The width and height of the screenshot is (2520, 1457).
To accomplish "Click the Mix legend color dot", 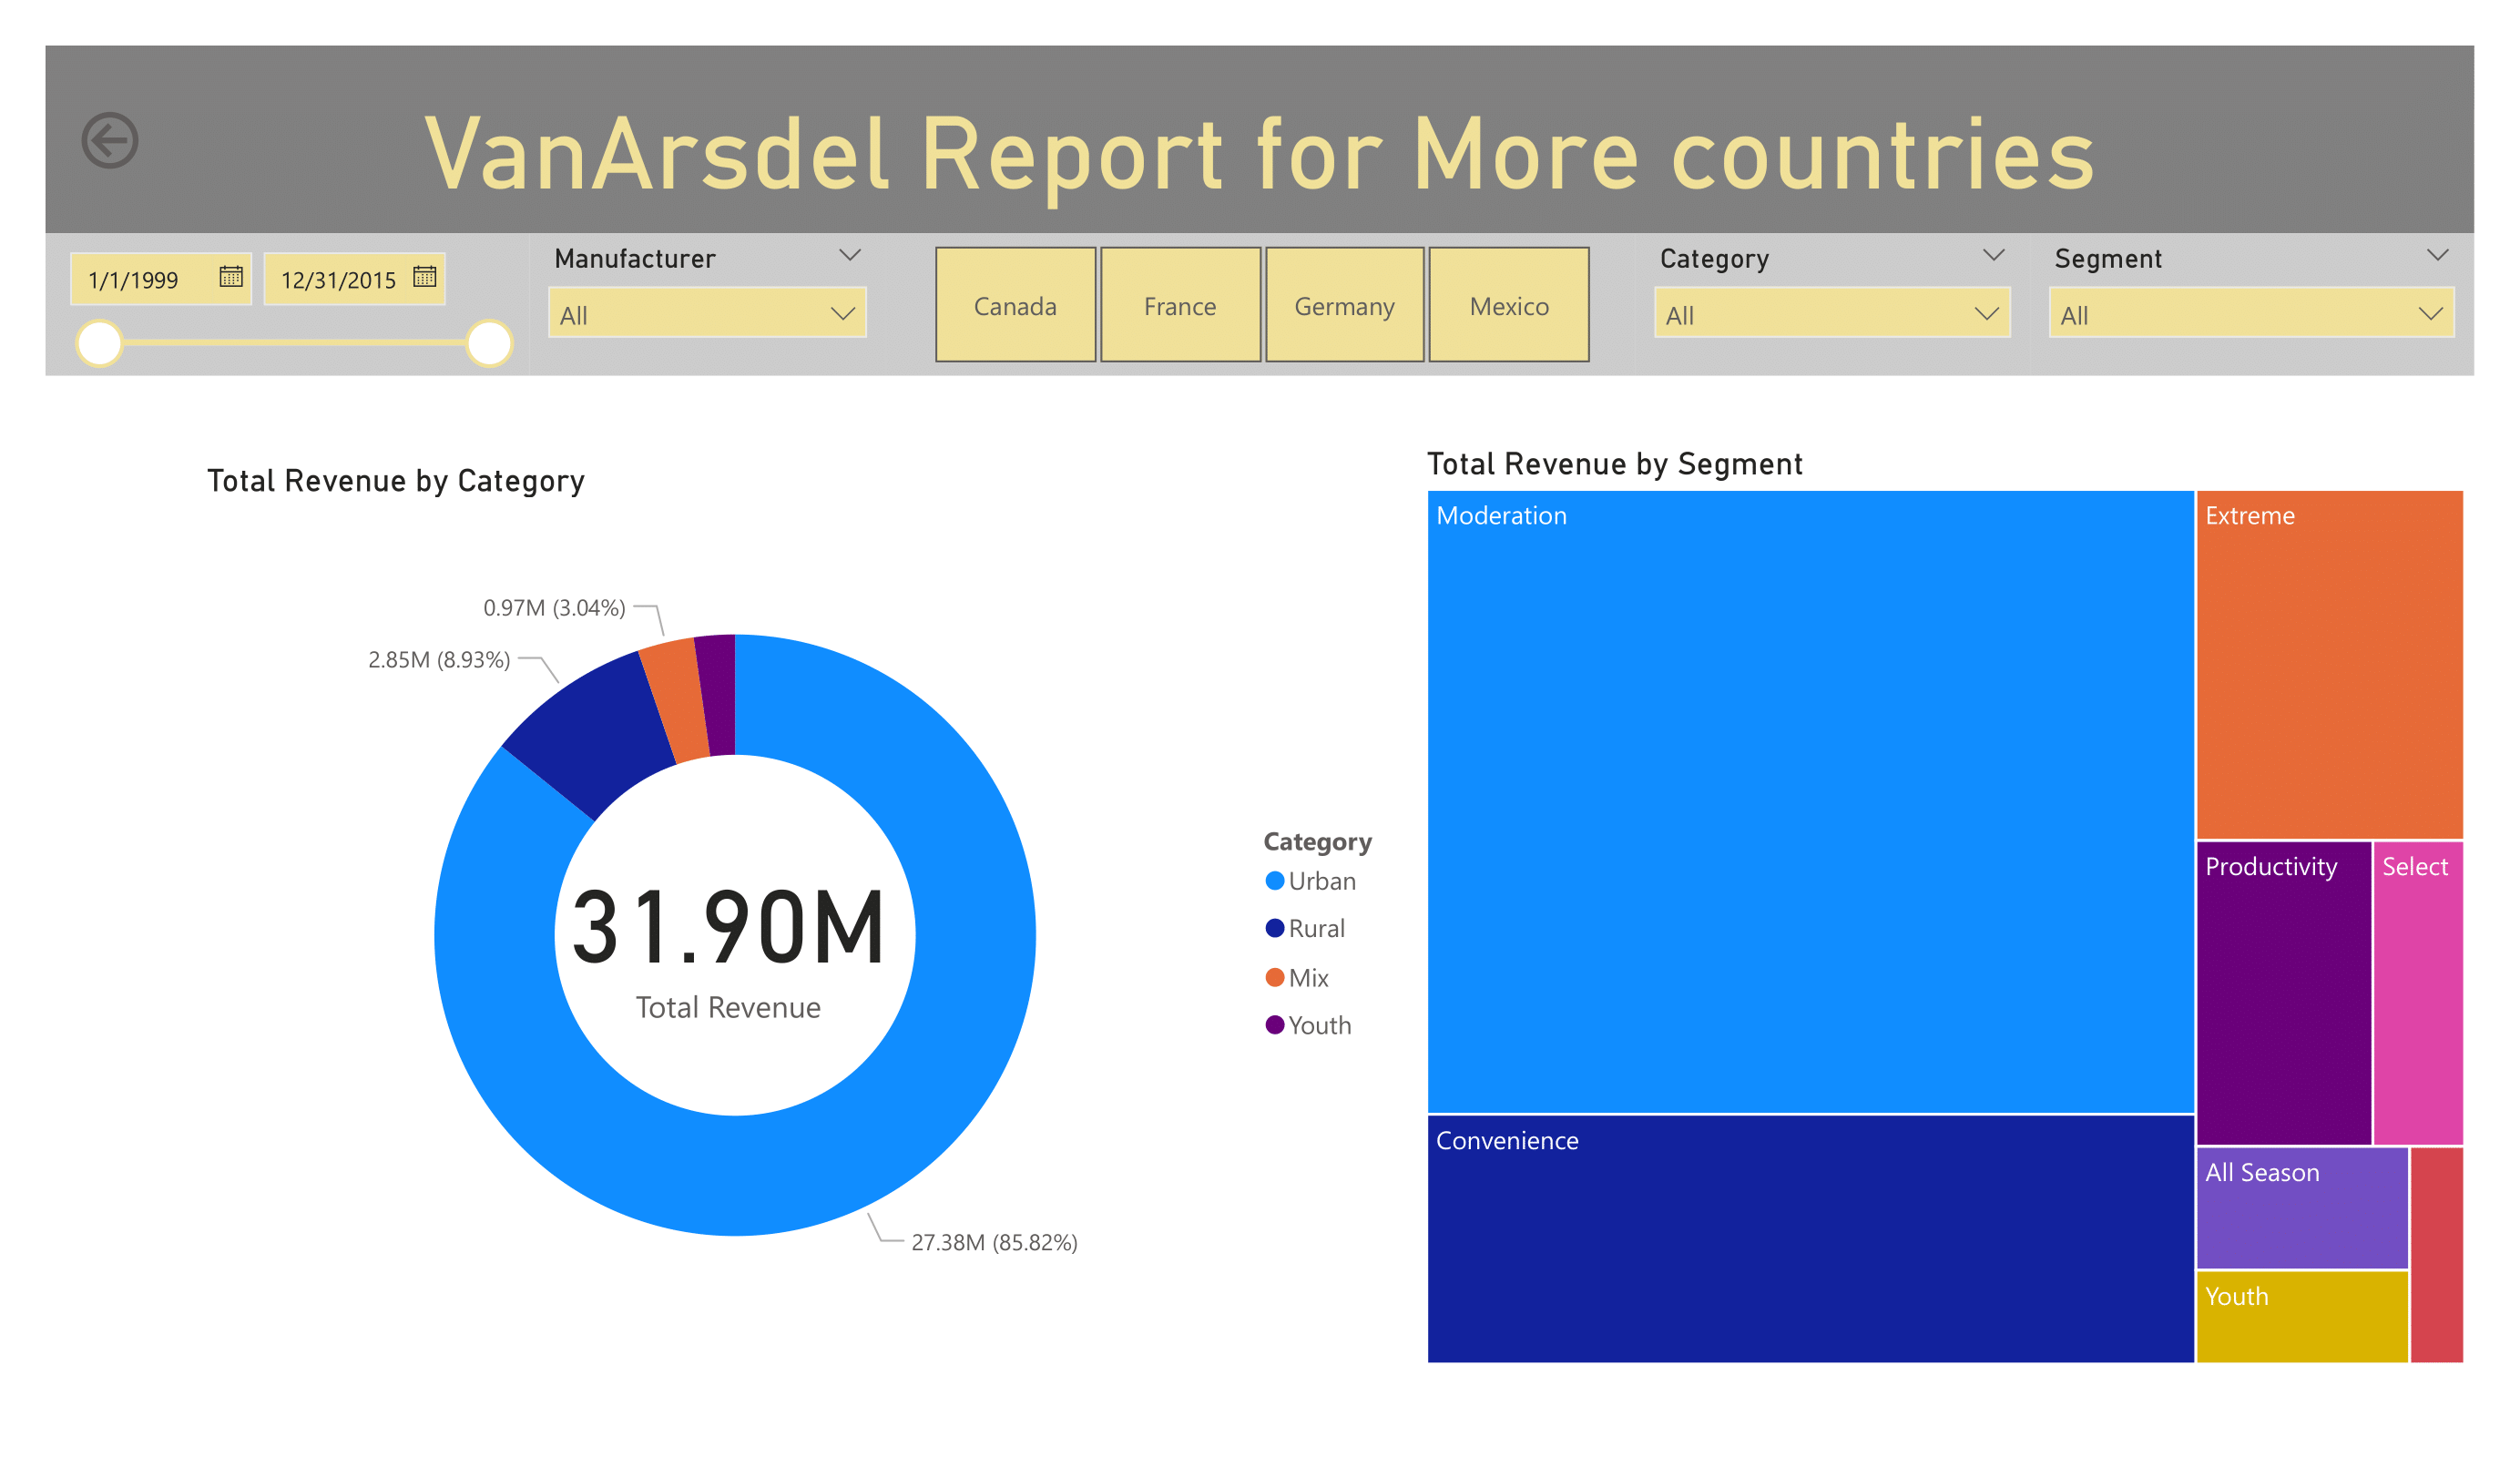I will click(1274, 978).
